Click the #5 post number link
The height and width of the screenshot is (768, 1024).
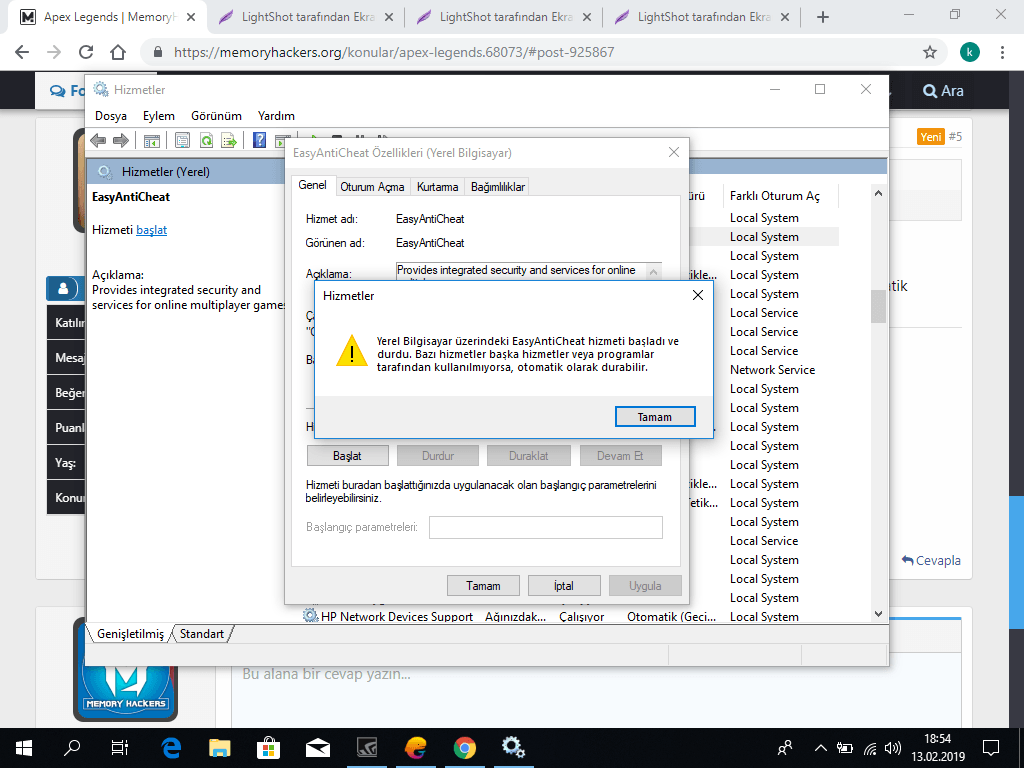coord(955,136)
